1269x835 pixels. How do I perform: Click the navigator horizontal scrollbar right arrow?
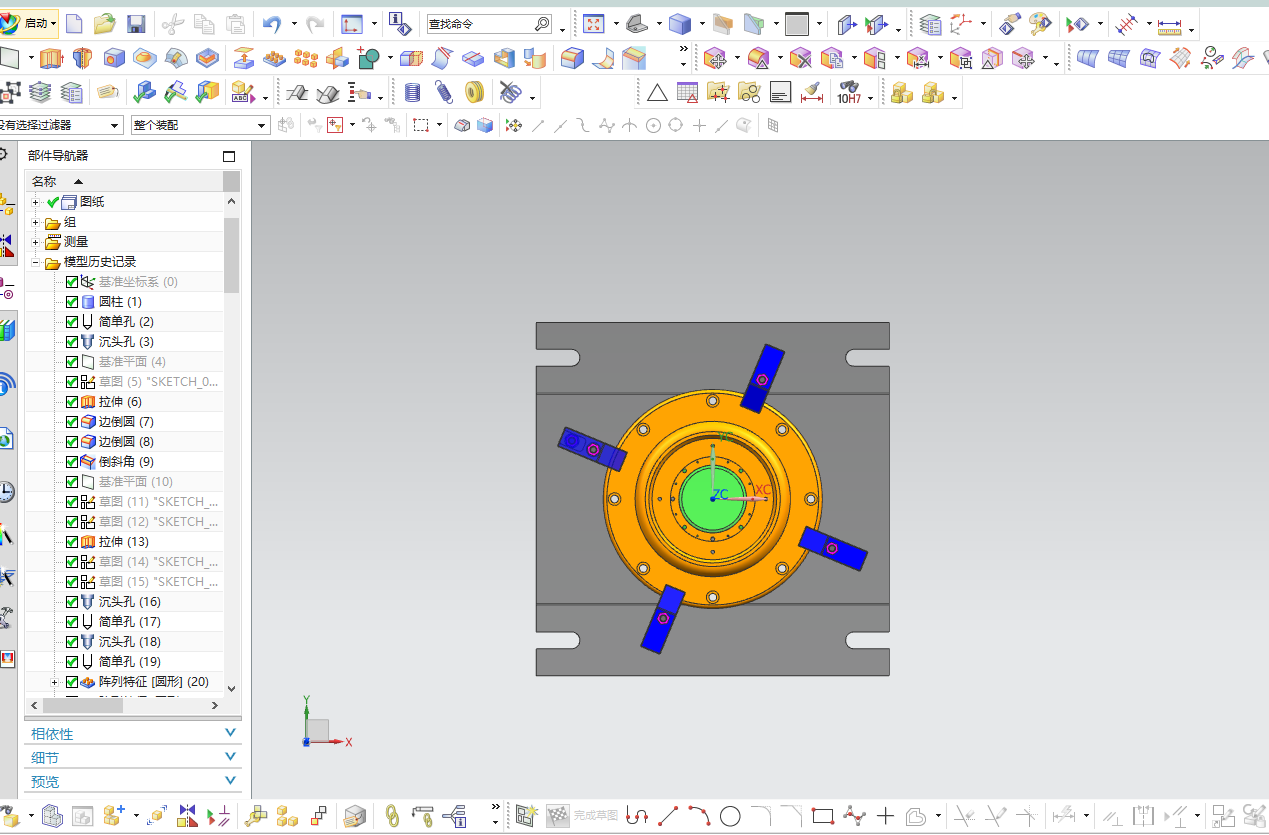coord(214,705)
